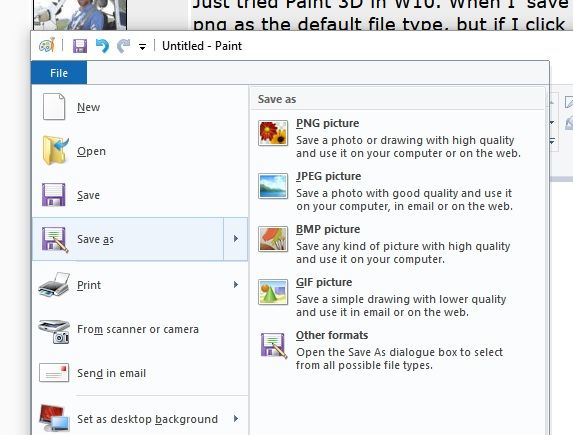Click the Paint app icon in title bar
573x435 pixels.
point(47,45)
